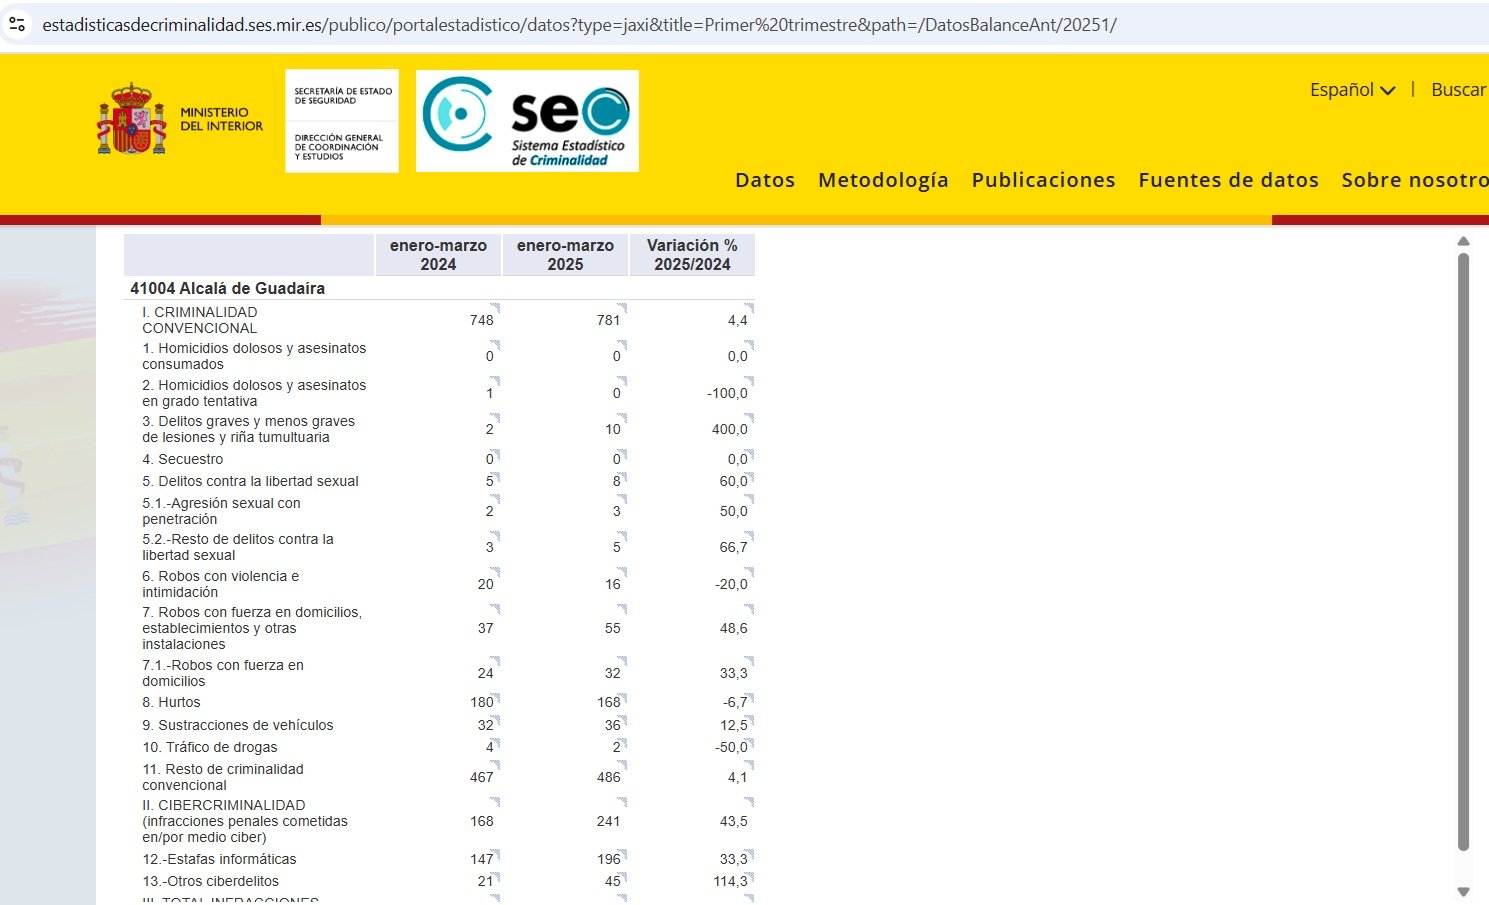Open the Sobre nosotros menu item
Screen dimensions: 1489x905
1414,180
